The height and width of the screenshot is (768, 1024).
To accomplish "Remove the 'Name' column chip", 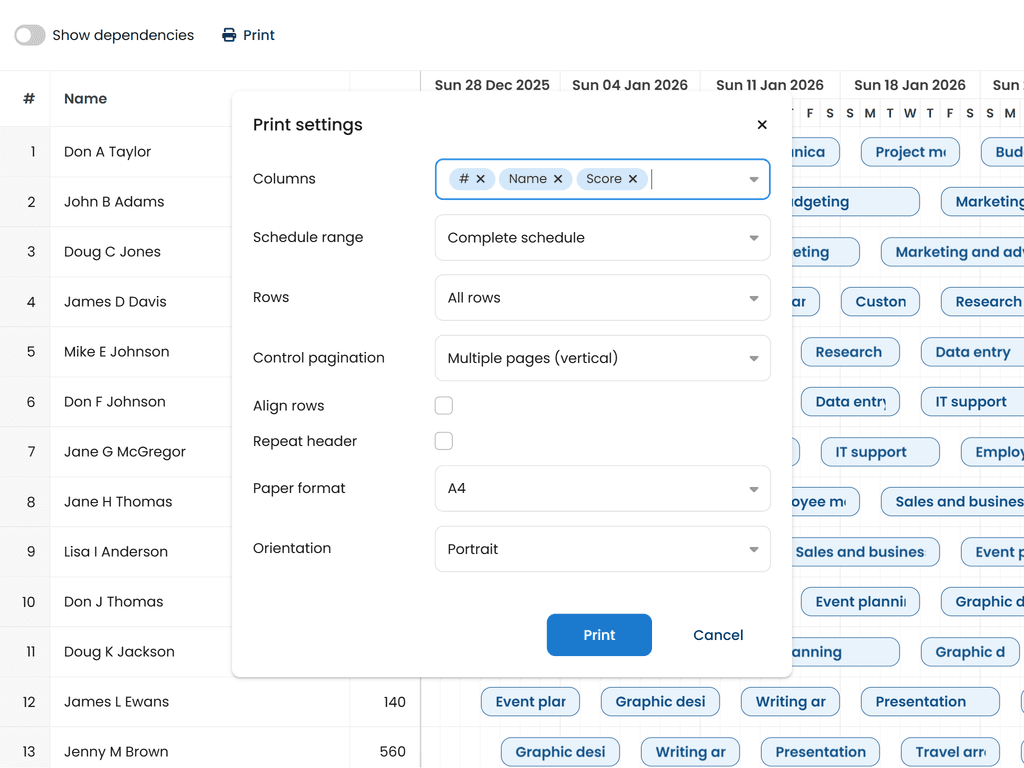I will (x=558, y=179).
